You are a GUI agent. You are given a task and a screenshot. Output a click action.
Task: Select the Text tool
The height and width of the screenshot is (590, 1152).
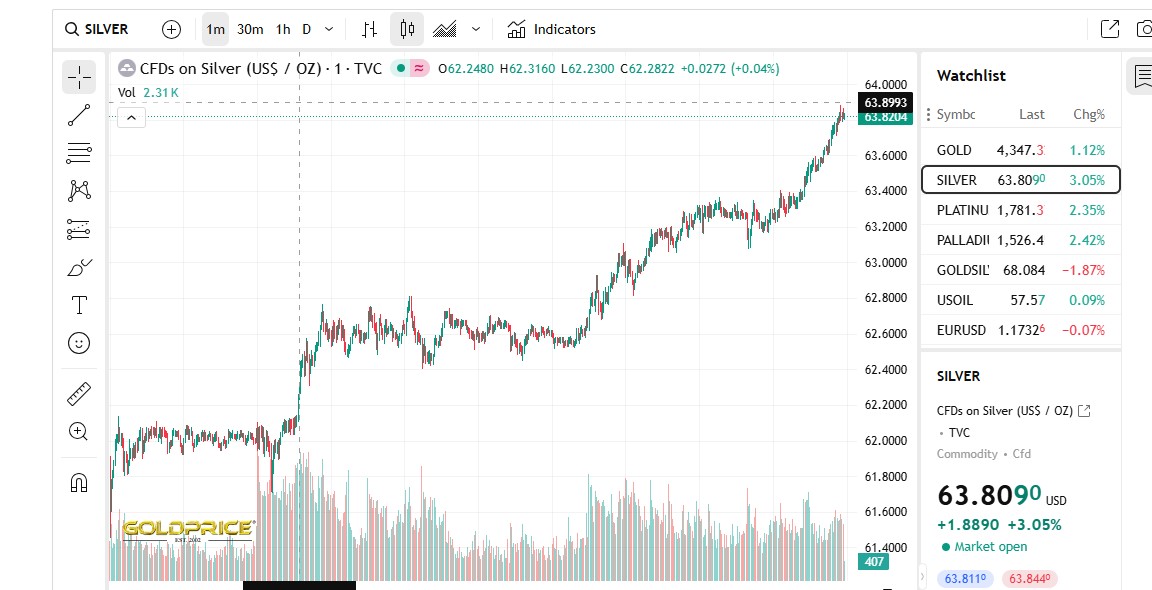79,305
